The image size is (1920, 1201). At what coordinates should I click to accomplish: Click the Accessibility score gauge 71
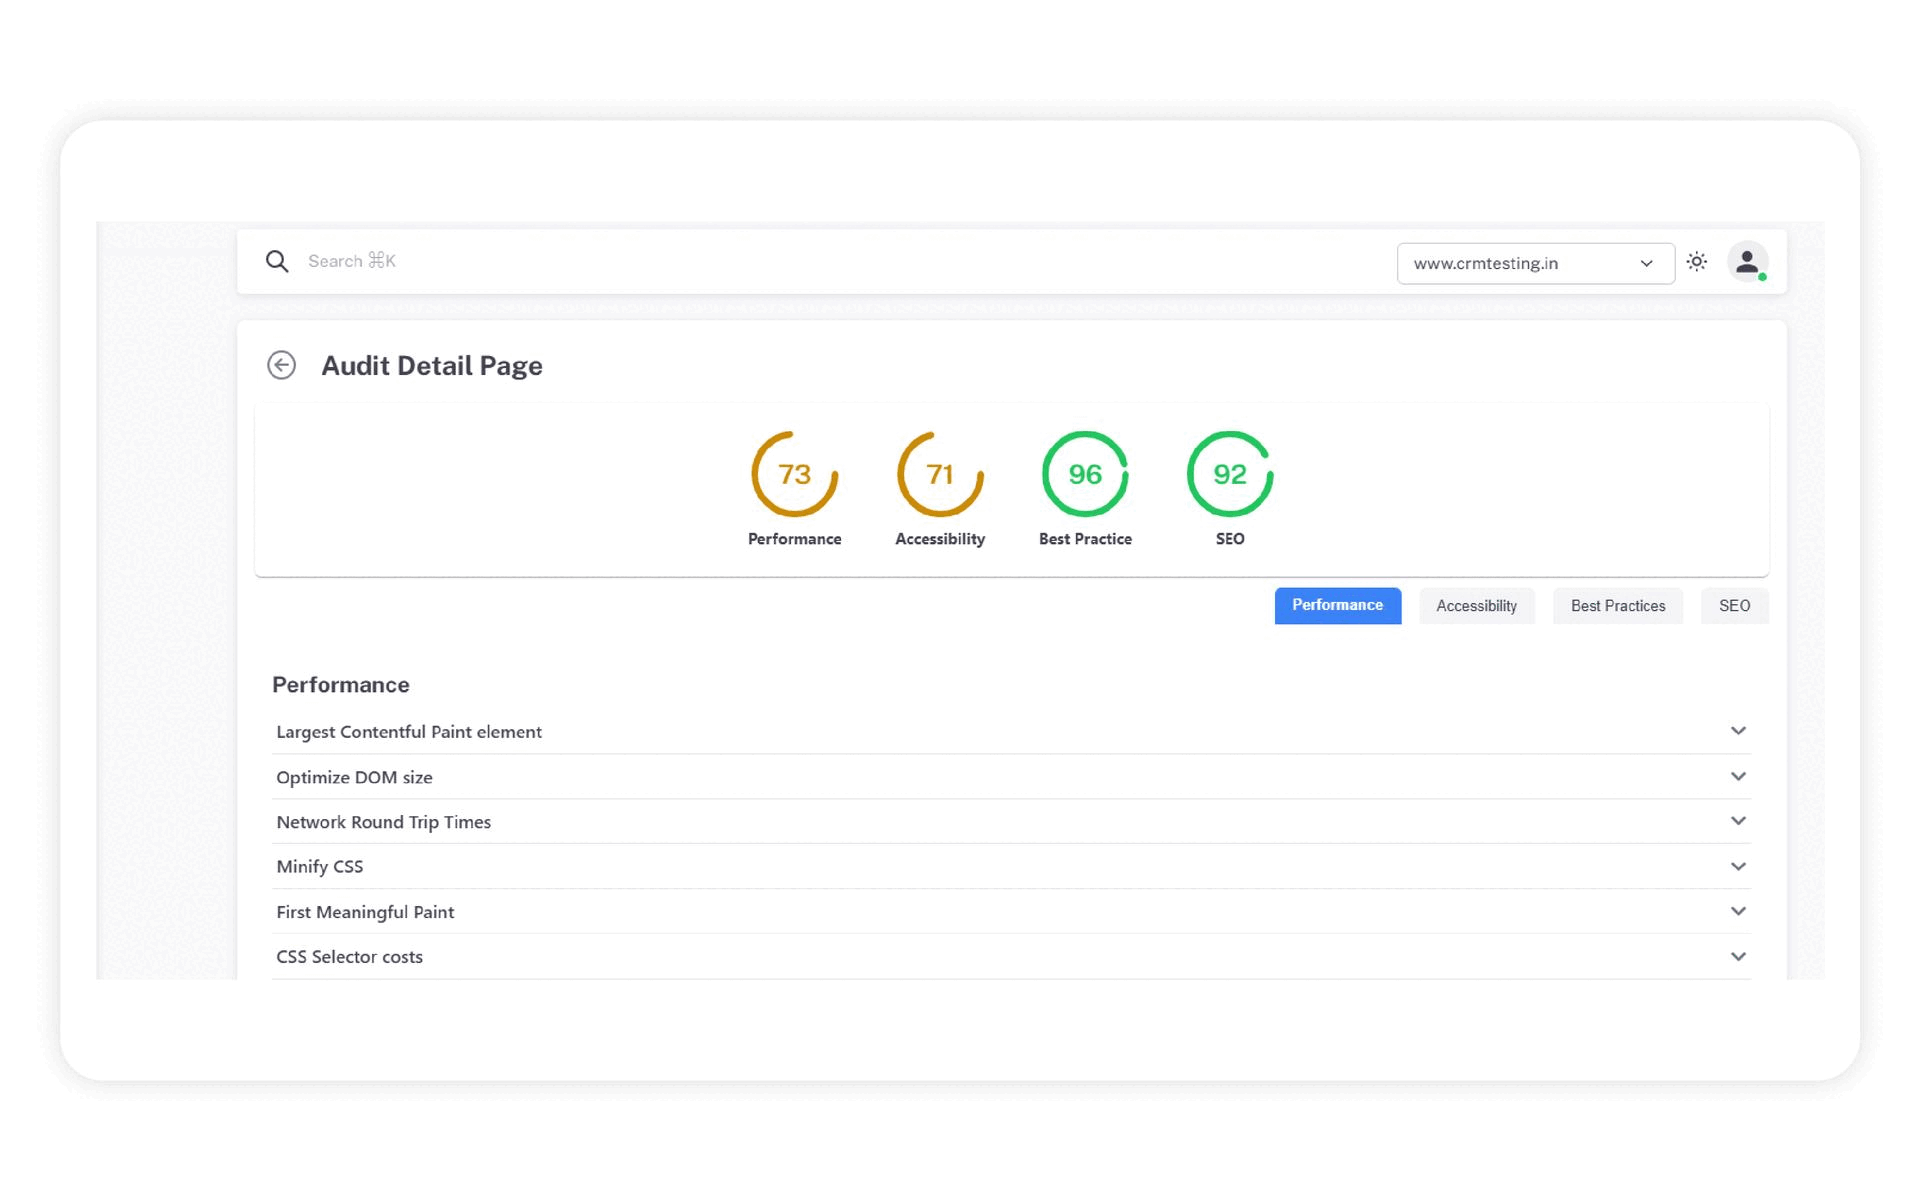(x=939, y=474)
